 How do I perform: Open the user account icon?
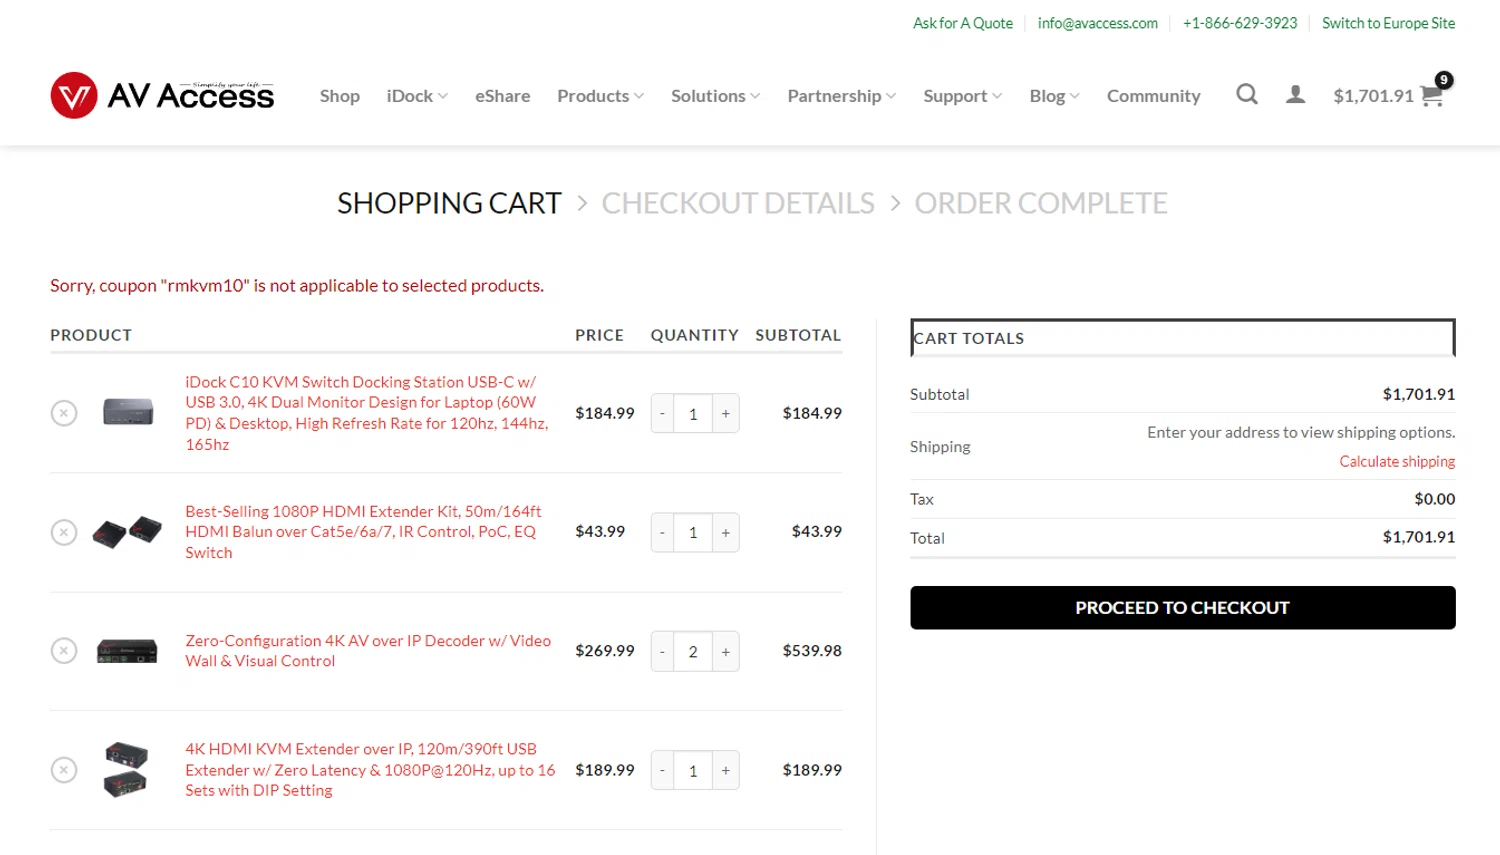(x=1295, y=95)
